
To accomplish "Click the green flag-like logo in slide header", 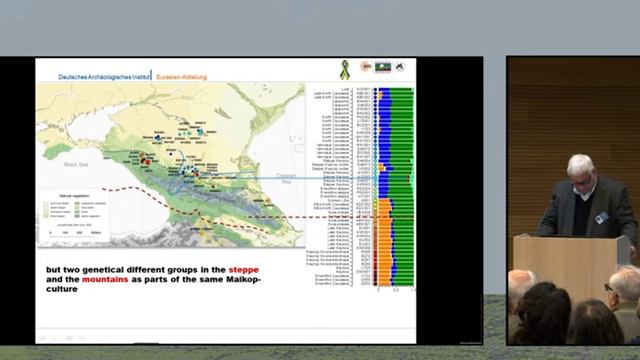I will [383, 67].
